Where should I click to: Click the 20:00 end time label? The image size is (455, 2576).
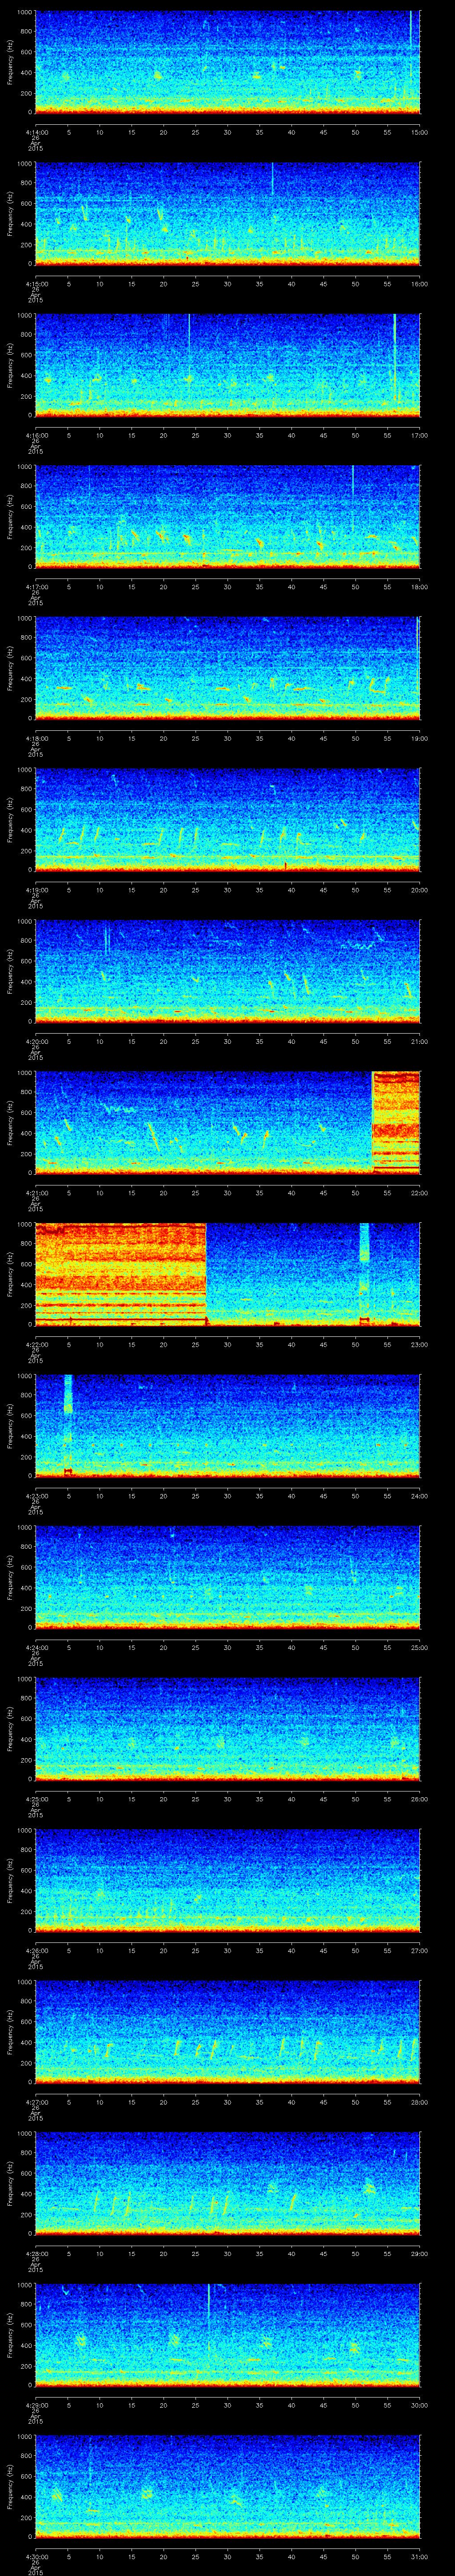coord(419,890)
